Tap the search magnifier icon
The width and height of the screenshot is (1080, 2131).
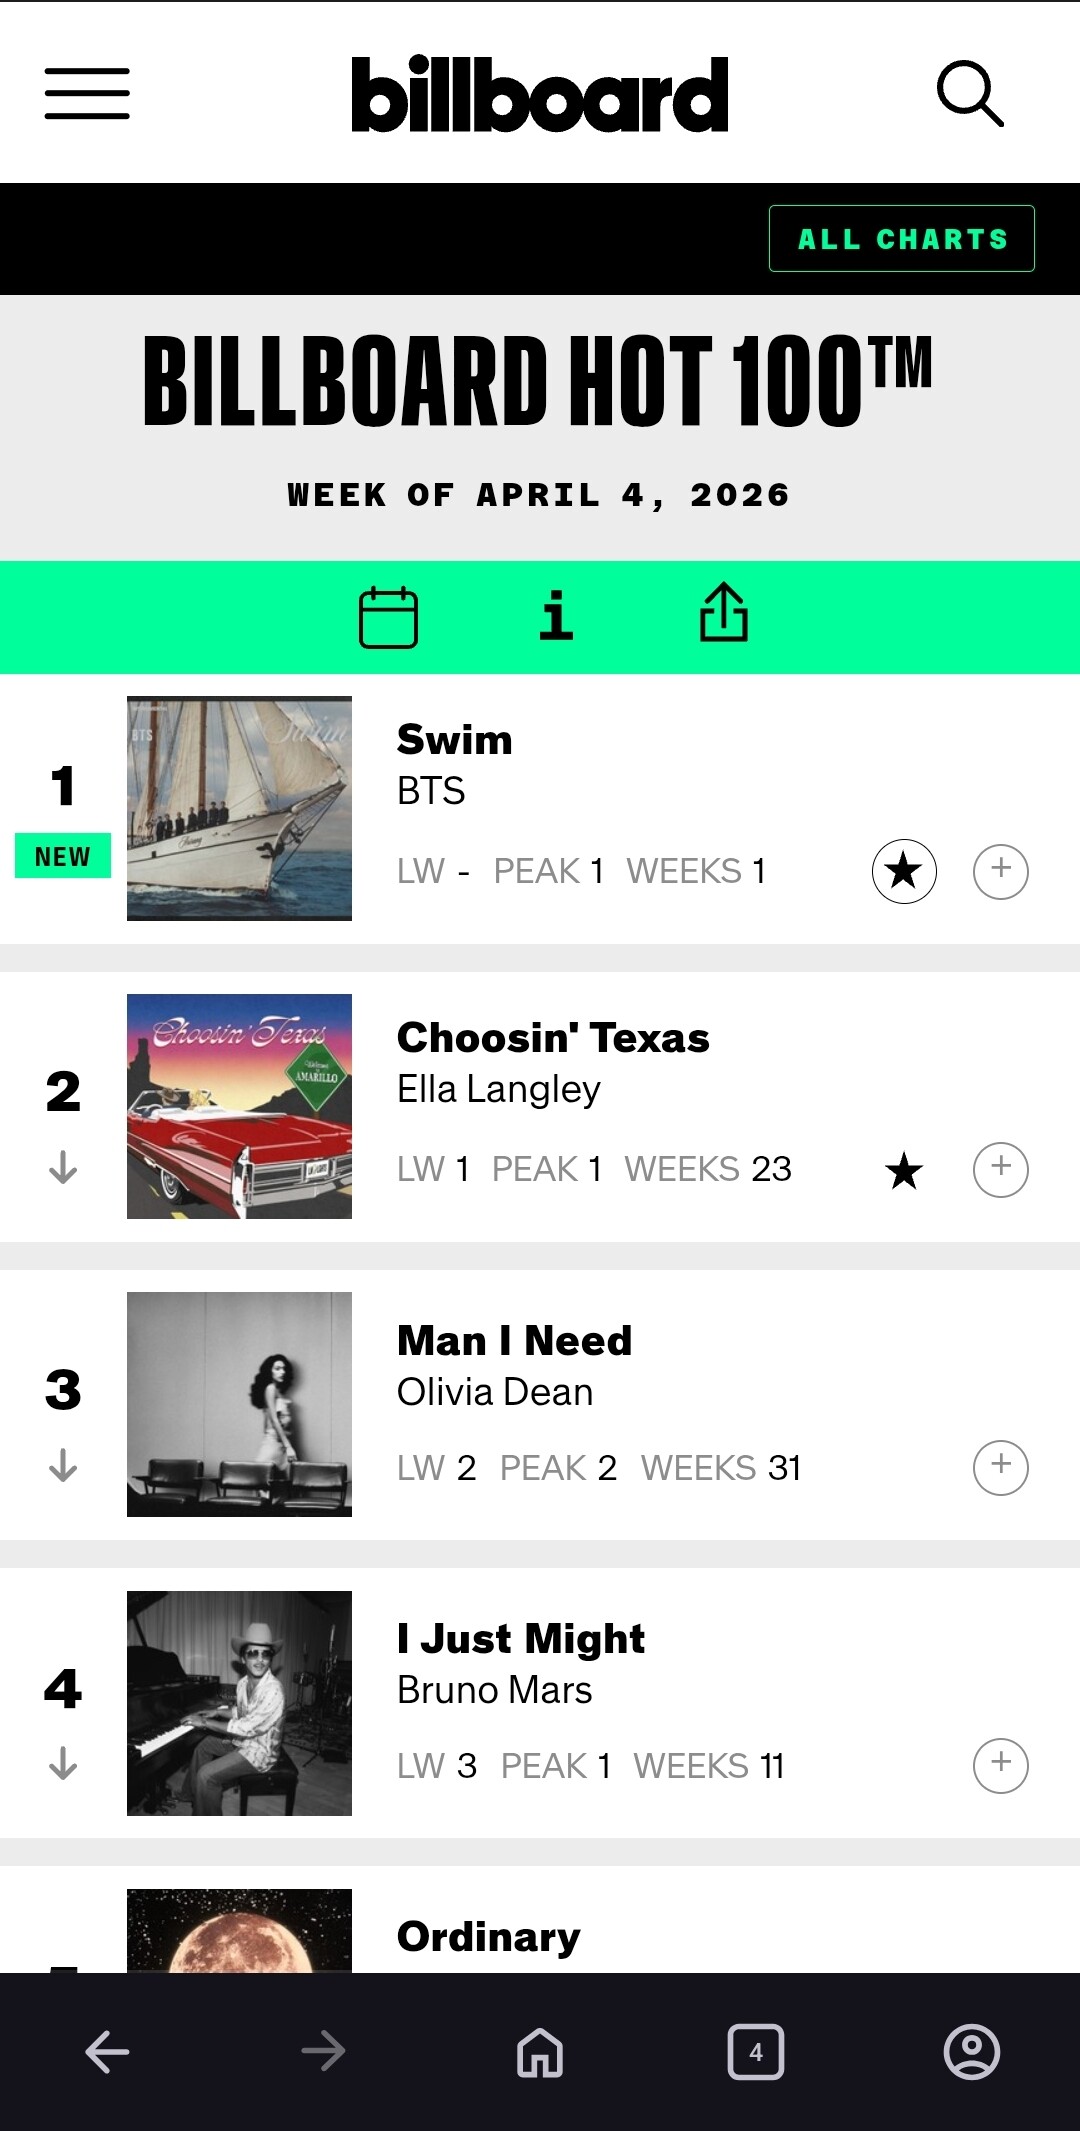[x=969, y=94]
